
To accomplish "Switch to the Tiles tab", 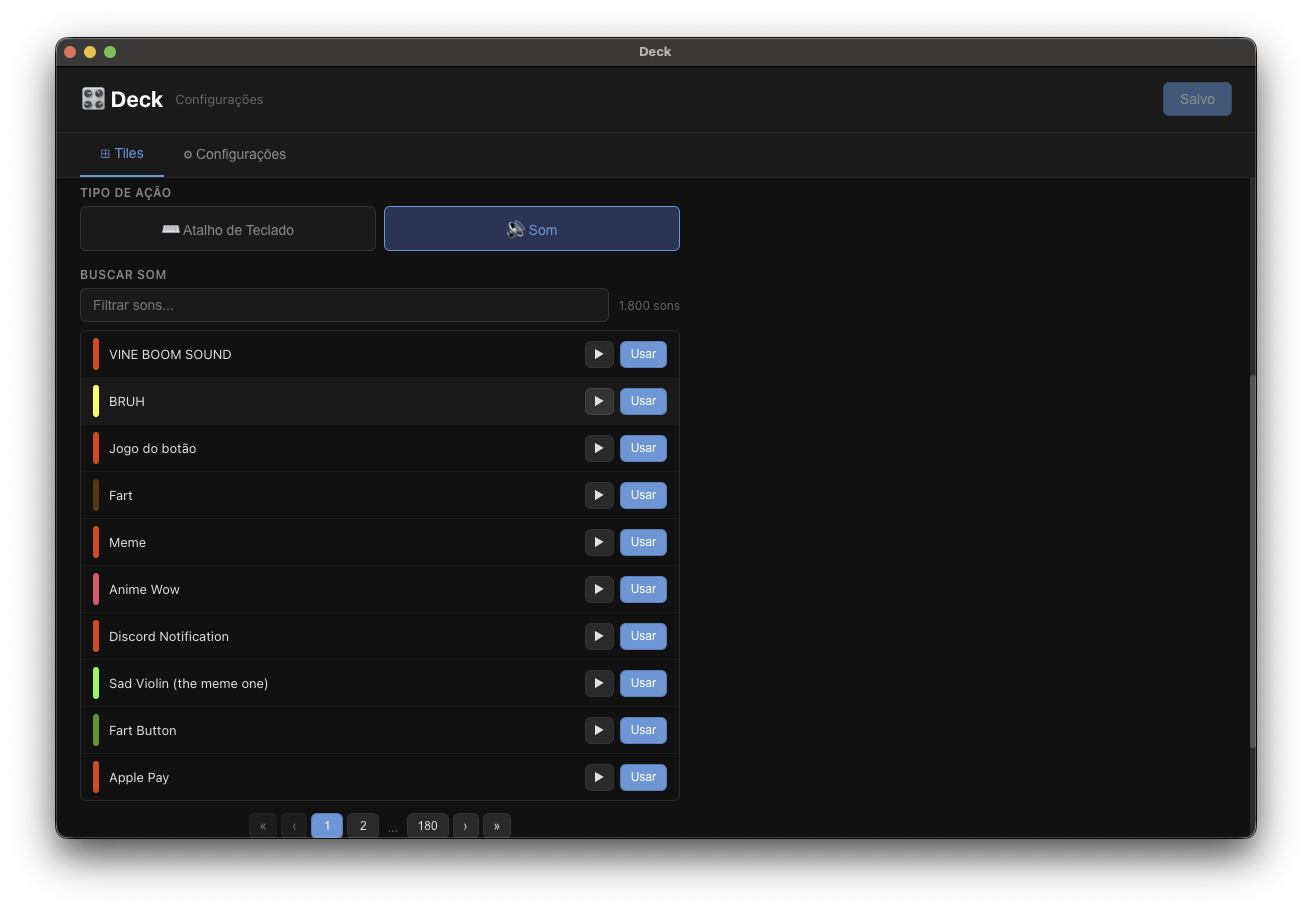I will pos(122,154).
